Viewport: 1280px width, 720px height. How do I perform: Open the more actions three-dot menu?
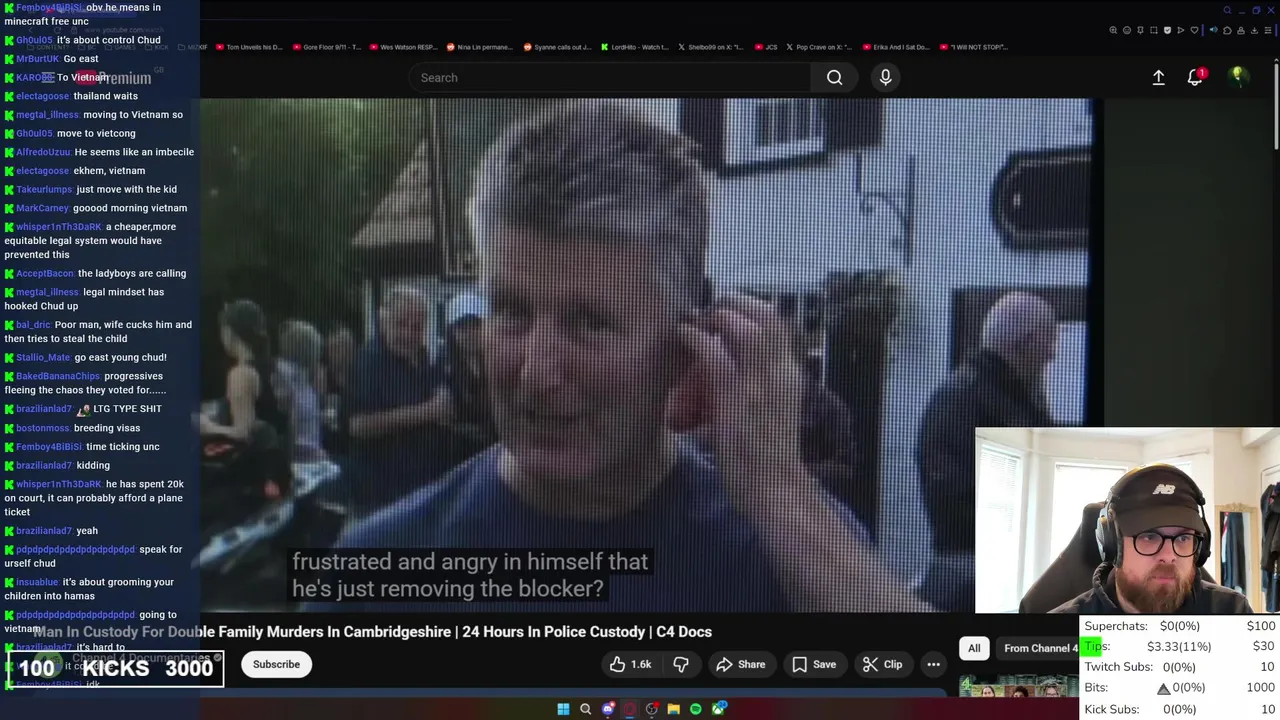[933, 664]
